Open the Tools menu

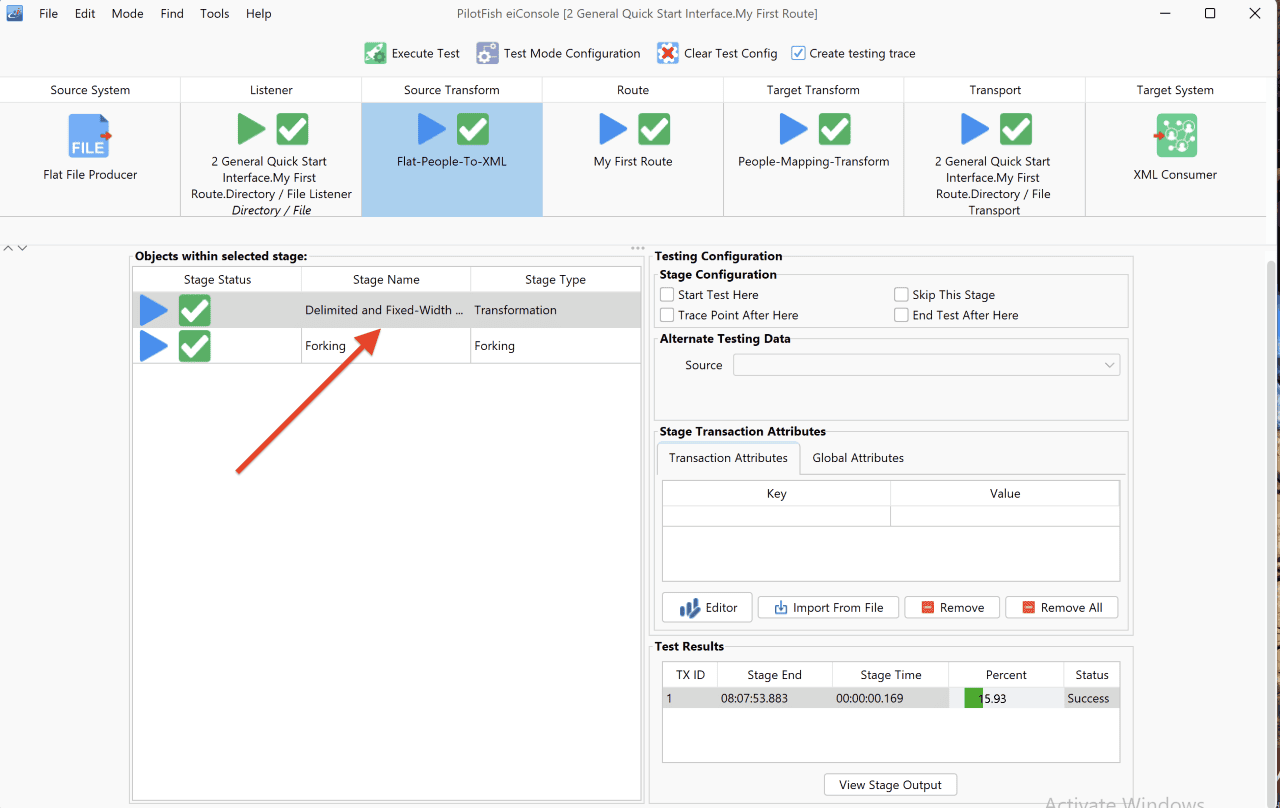tap(214, 14)
